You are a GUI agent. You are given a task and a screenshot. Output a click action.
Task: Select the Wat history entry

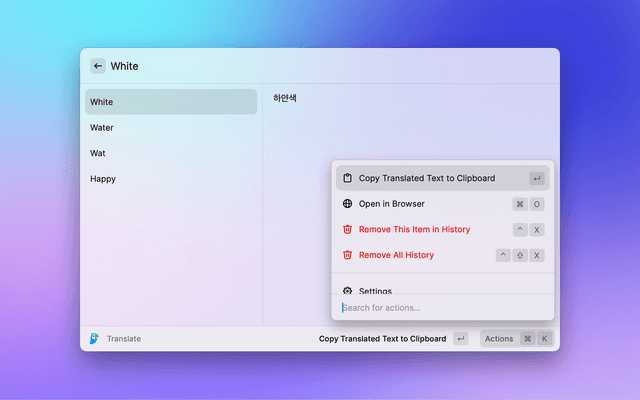98,153
